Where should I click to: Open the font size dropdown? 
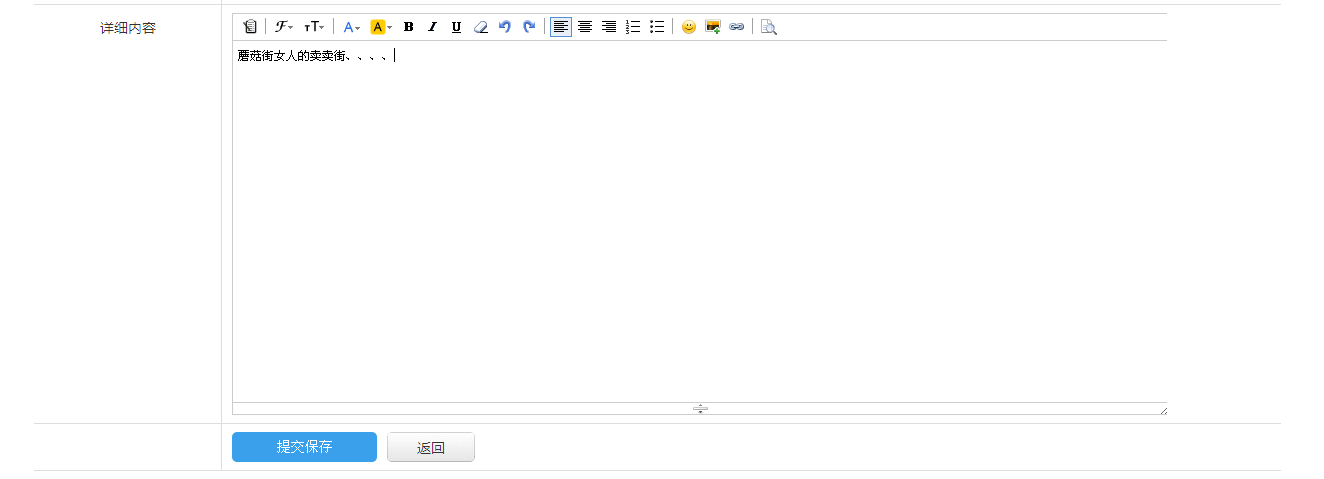314,27
